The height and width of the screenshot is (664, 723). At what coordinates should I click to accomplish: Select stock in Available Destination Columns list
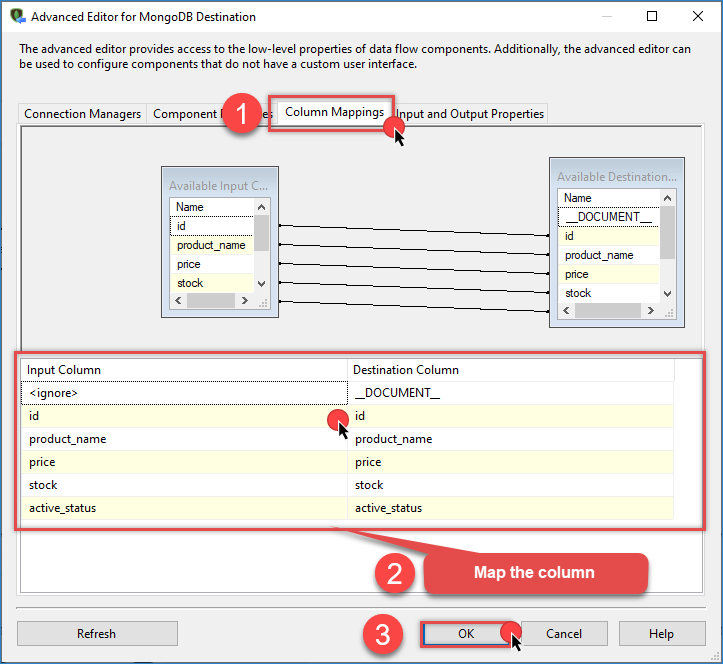(608, 293)
